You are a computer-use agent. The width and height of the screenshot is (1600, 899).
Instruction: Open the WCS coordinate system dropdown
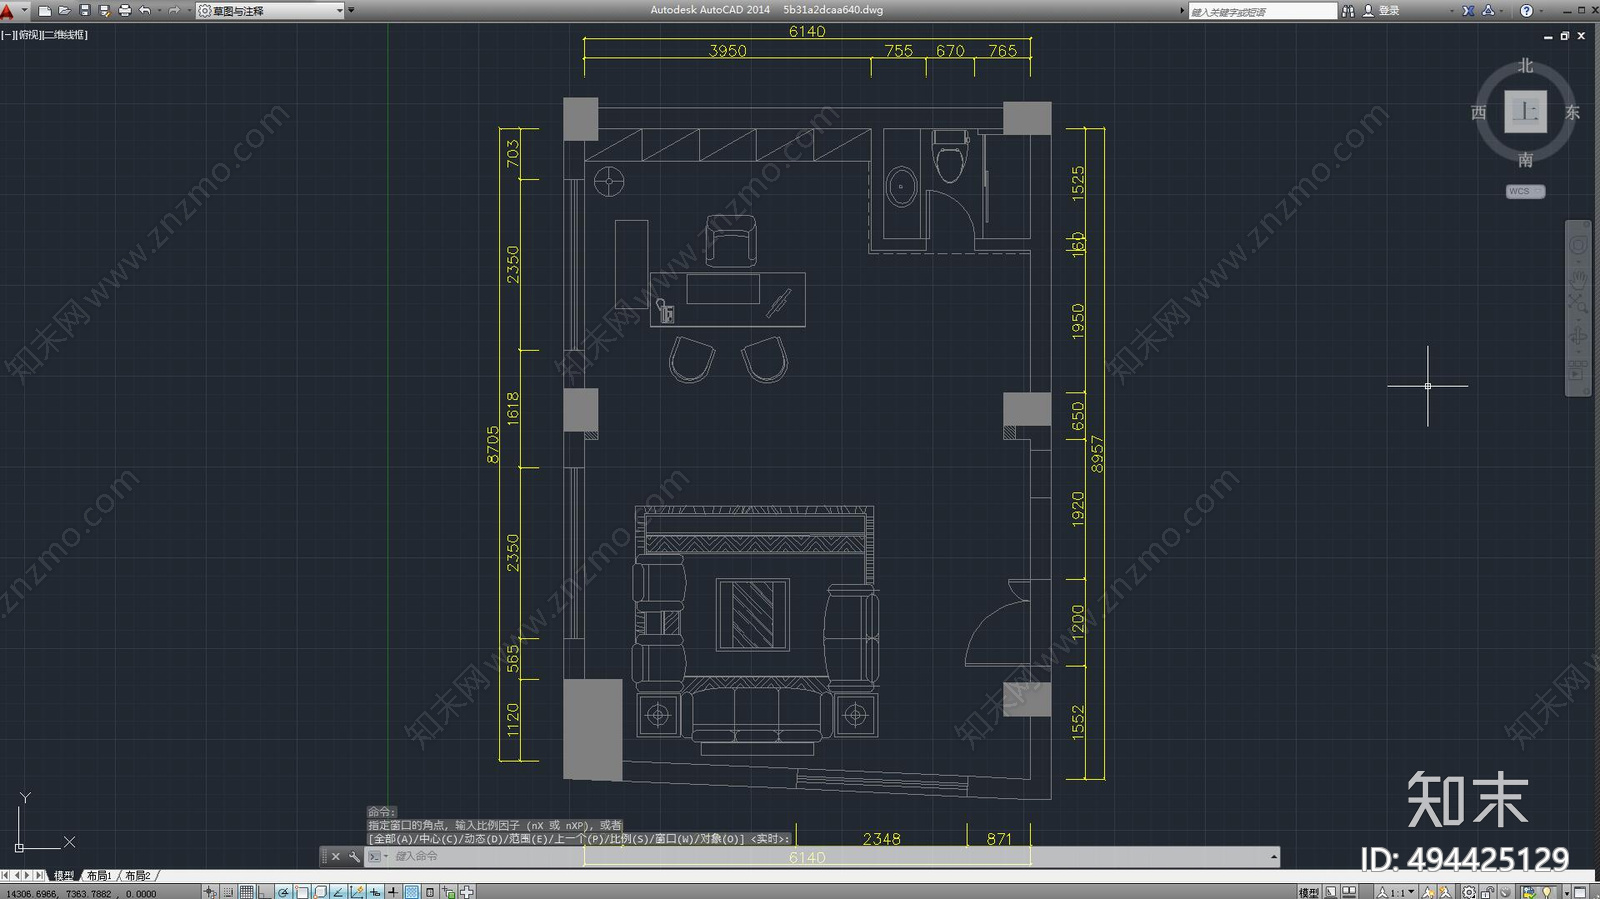click(1526, 191)
